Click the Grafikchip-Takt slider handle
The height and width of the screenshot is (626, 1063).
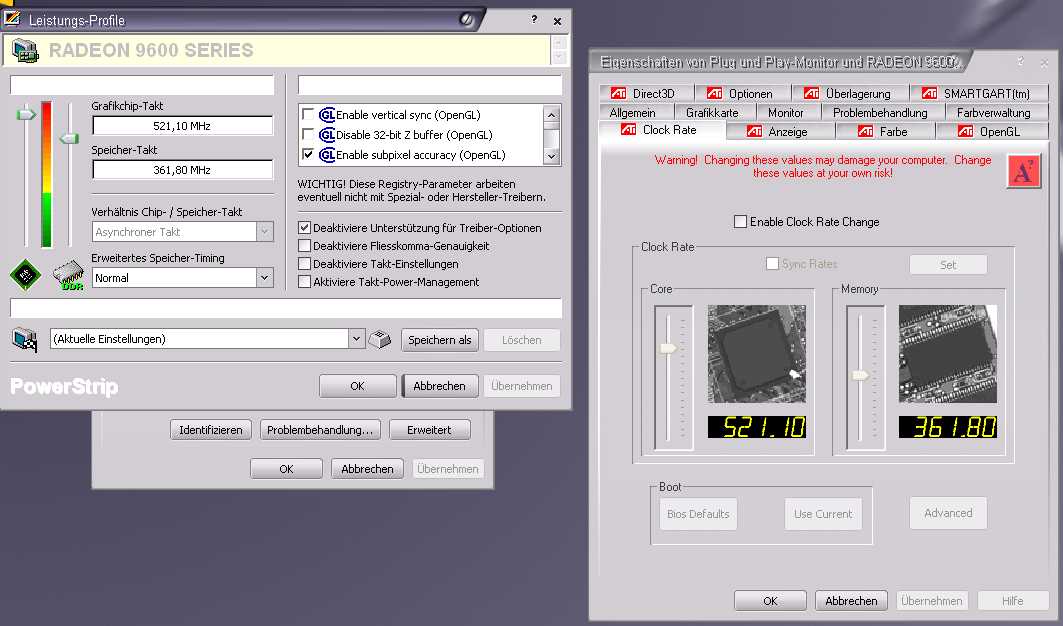pos(26,114)
